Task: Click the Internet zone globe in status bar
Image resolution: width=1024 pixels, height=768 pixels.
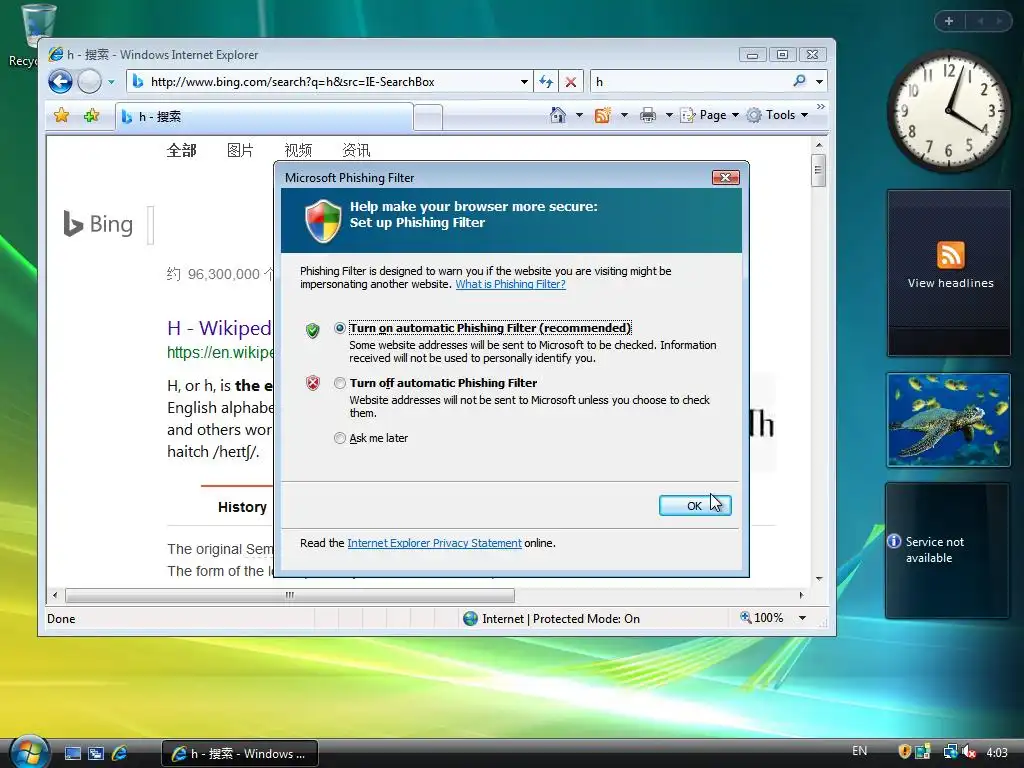Action: pyautogui.click(x=470, y=618)
